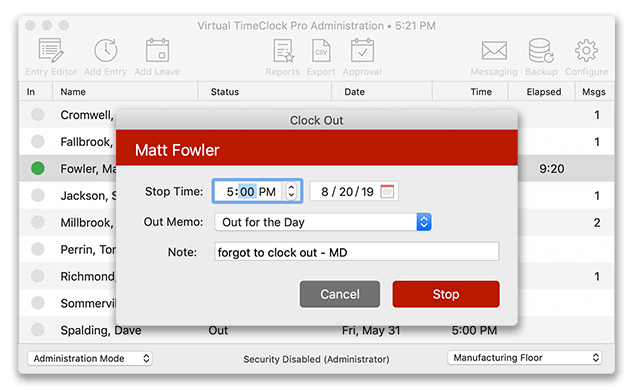Click the Out status for Spalding
The image size is (633, 390).
point(218,331)
